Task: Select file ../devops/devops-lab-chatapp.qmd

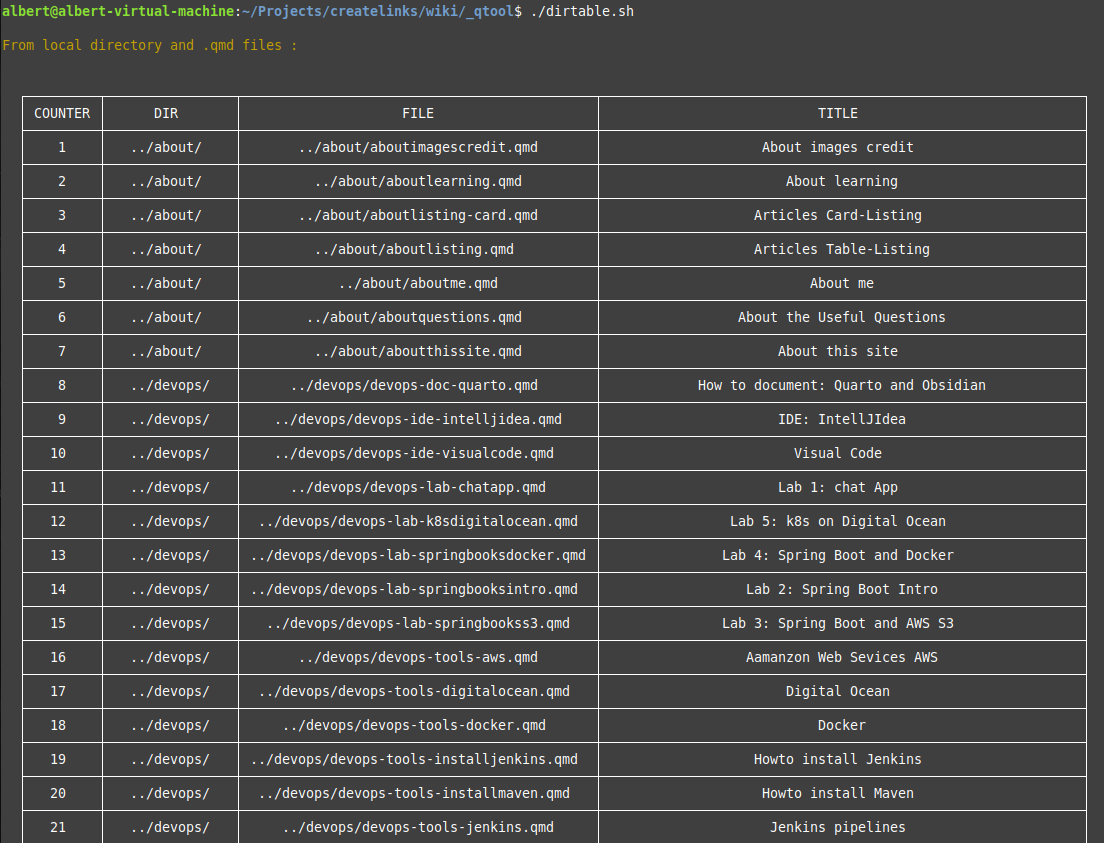Action: [418, 487]
